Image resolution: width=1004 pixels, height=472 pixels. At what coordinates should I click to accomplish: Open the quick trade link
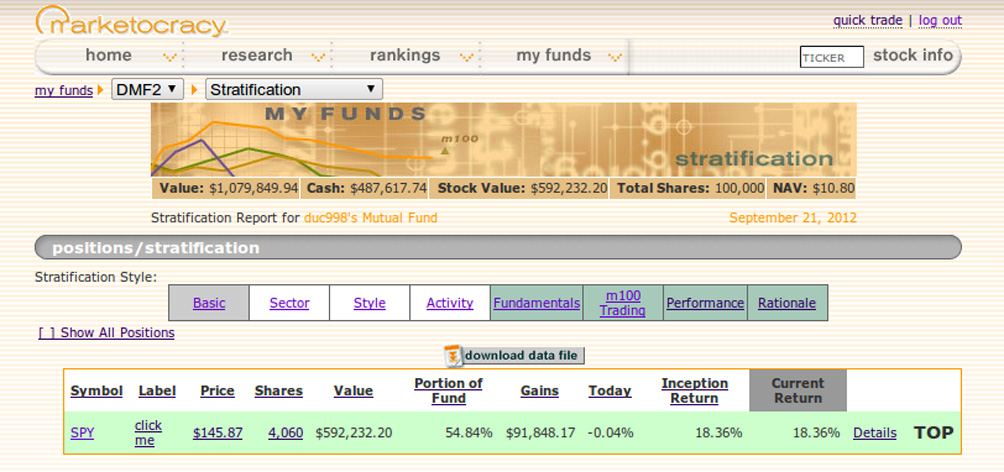pyautogui.click(x=868, y=20)
